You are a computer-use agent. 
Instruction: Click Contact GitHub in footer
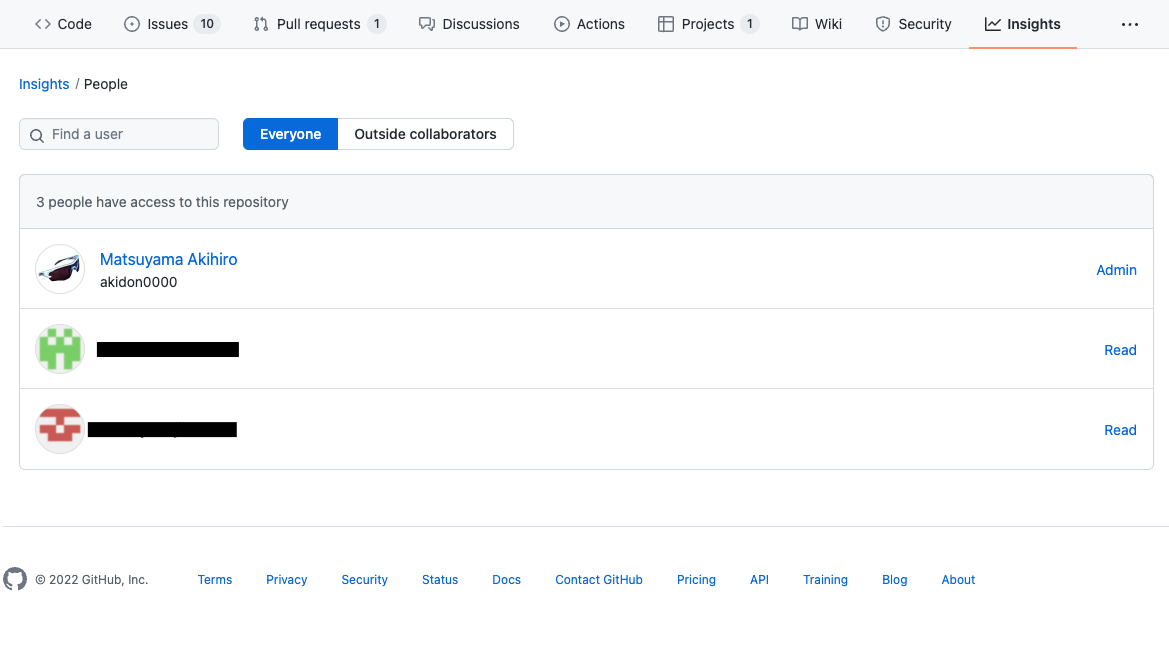coord(599,579)
